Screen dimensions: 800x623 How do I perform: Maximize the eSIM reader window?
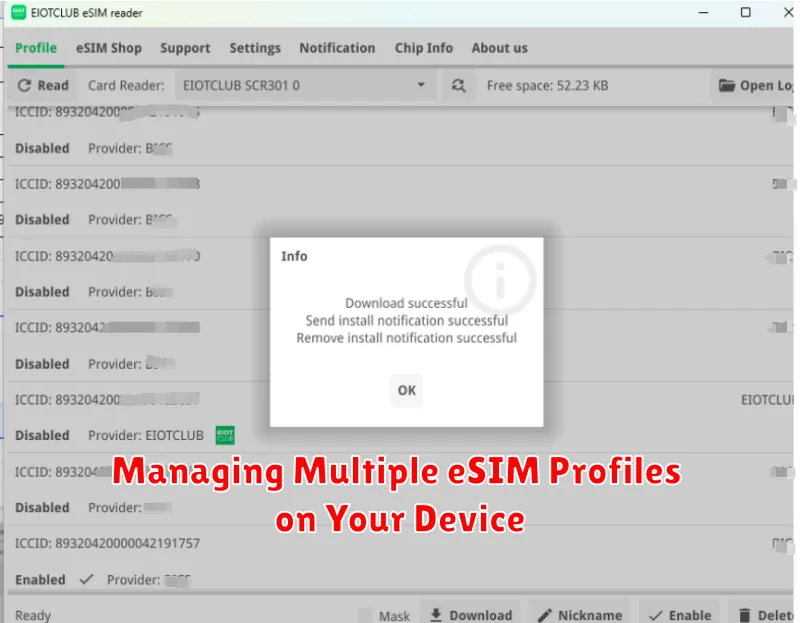pyautogui.click(x=745, y=13)
